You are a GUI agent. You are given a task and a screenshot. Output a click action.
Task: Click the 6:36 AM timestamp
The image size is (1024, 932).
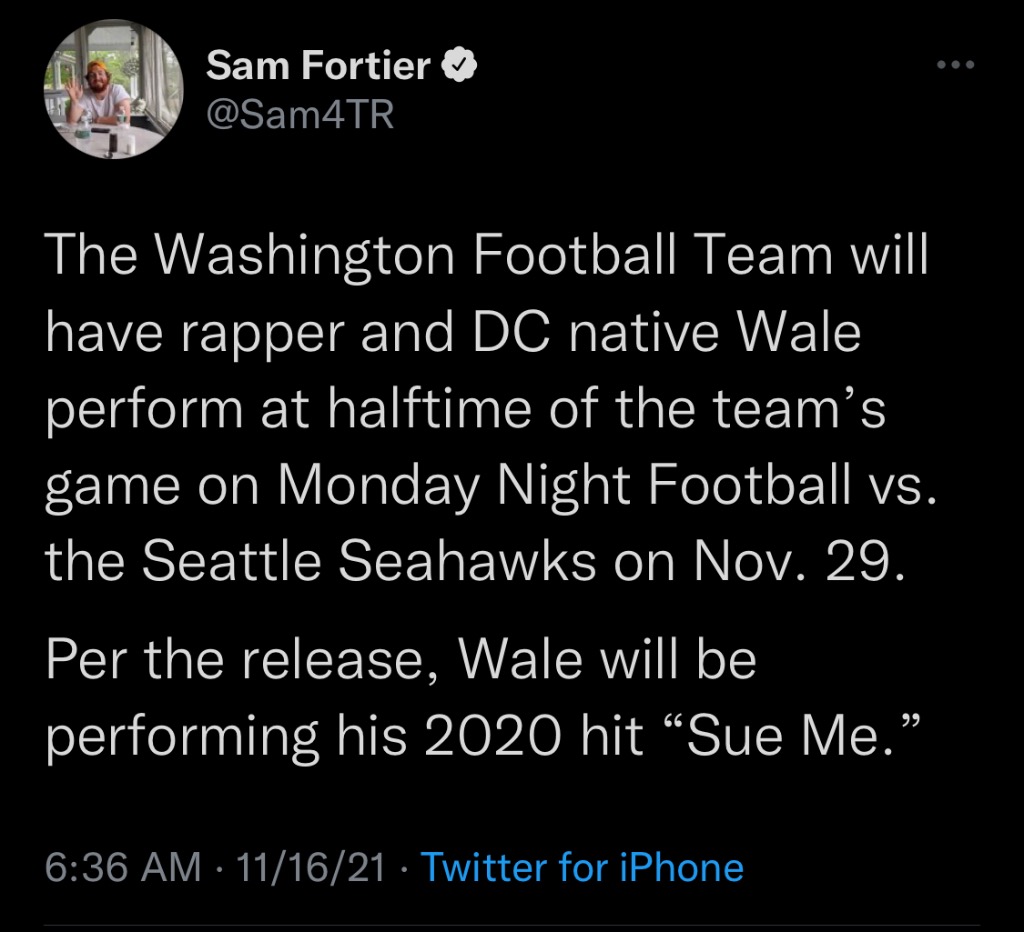click(x=123, y=867)
